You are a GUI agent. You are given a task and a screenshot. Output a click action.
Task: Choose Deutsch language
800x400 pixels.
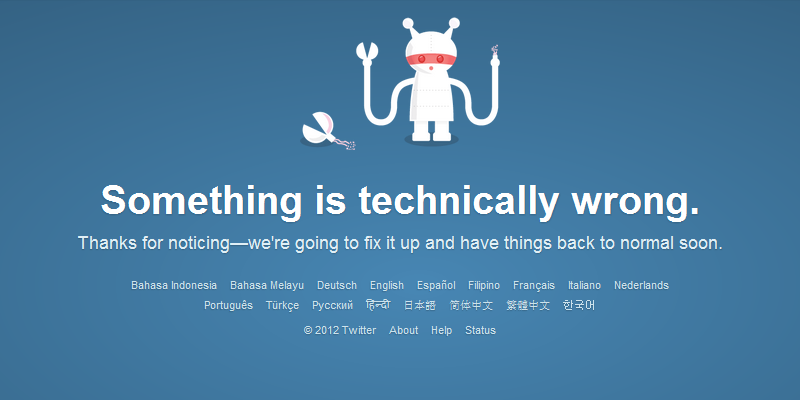point(337,285)
